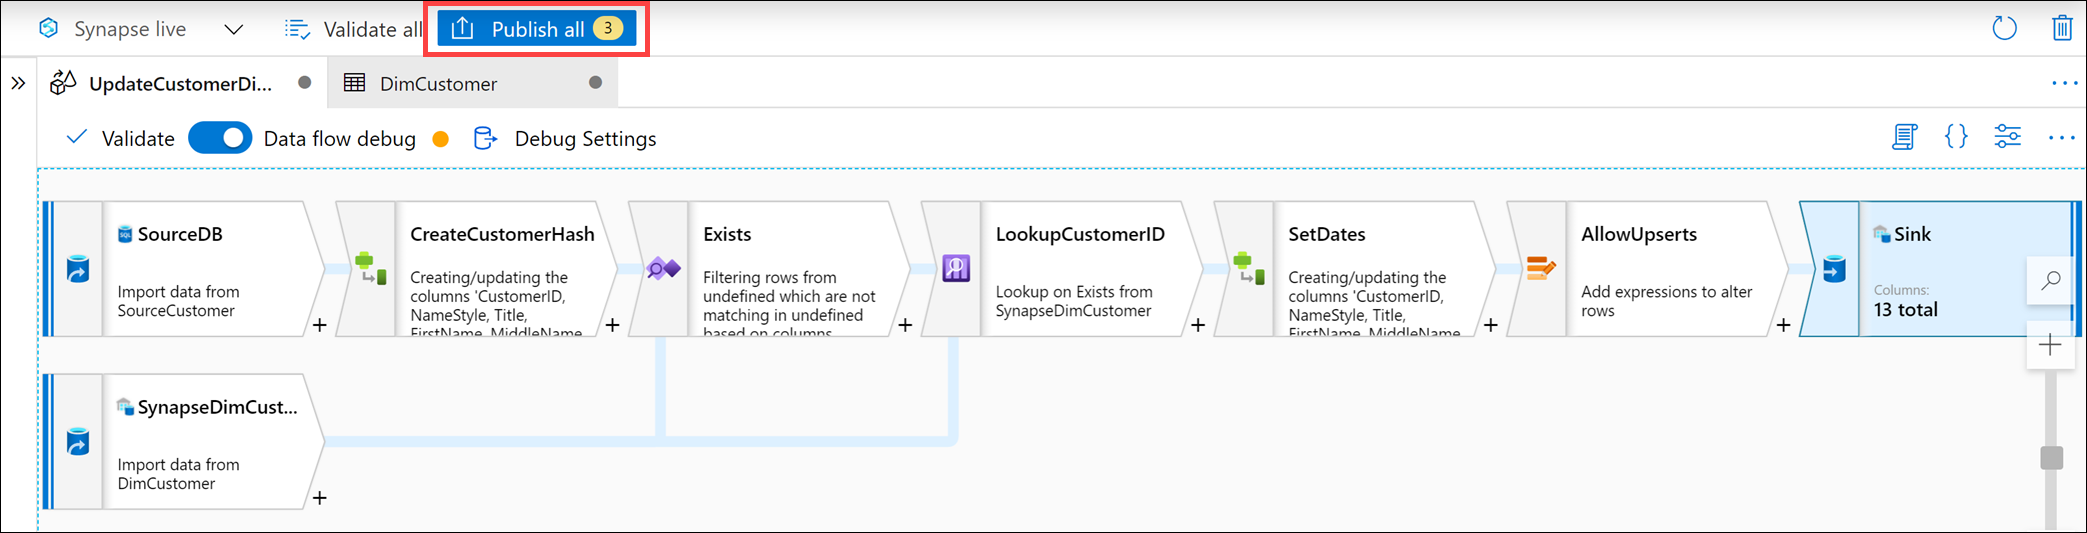
Task: Click plus after the SetDates node
Action: pos(1491,325)
